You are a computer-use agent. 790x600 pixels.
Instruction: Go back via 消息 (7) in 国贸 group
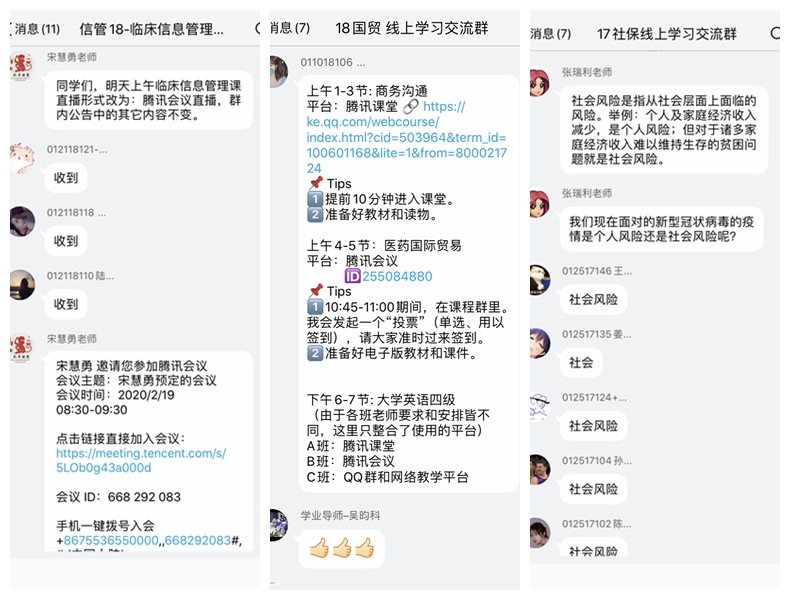click(x=290, y=28)
